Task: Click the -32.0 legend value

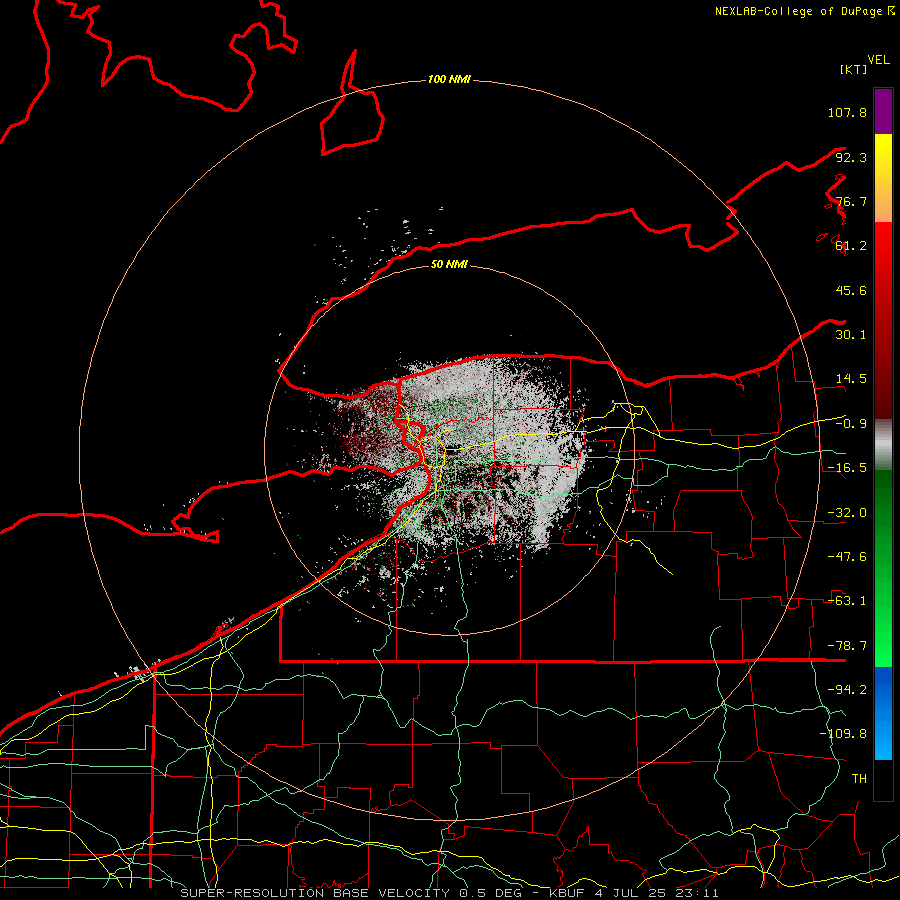Action: click(x=847, y=513)
